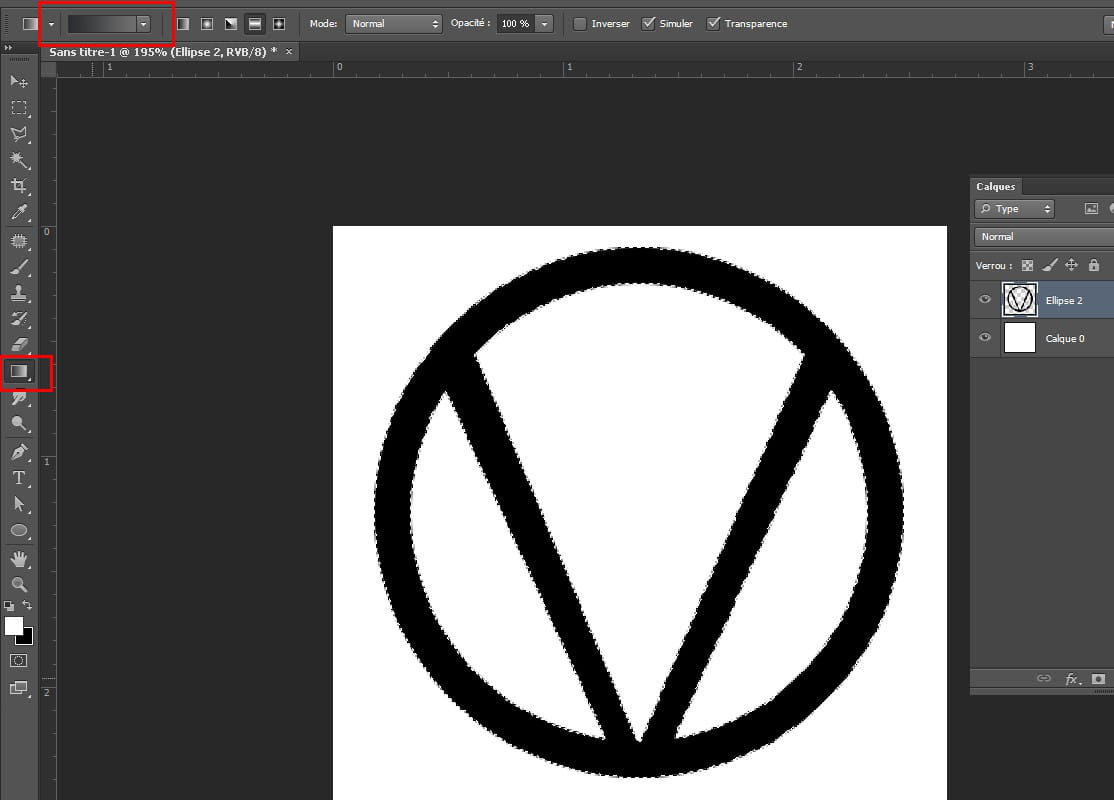Change the screen mode
Viewport: 1114px width, 800px height.
point(19,688)
